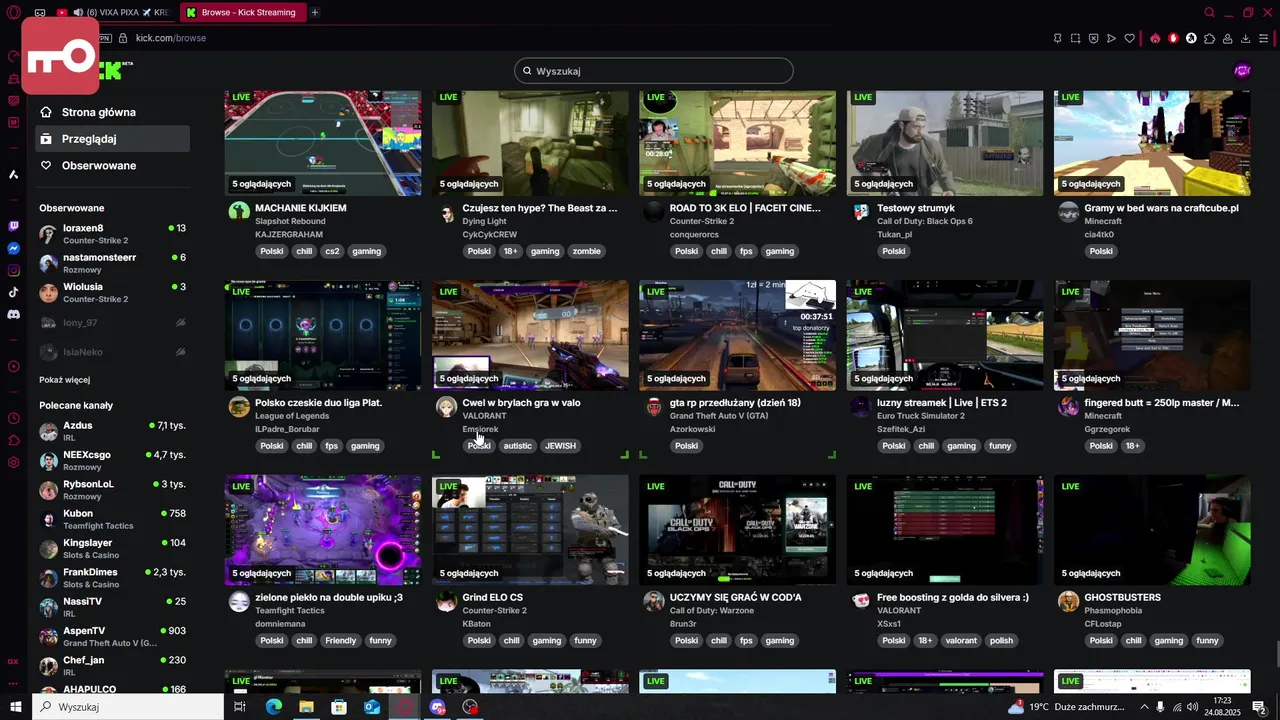
Task: Open a new browser tab
Action: click(315, 12)
